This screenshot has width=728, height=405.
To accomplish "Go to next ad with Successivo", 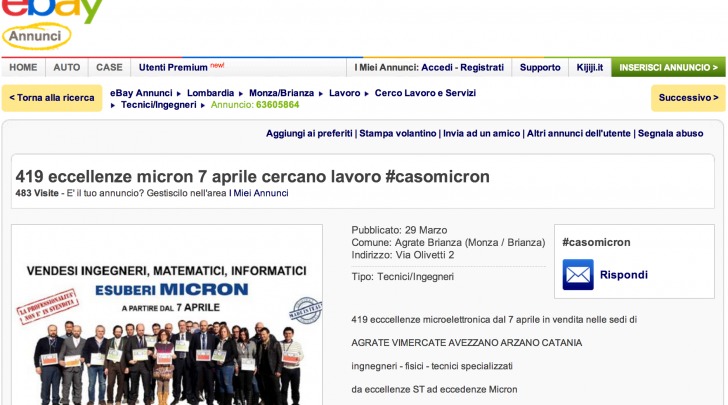I will click(x=688, y=98).
